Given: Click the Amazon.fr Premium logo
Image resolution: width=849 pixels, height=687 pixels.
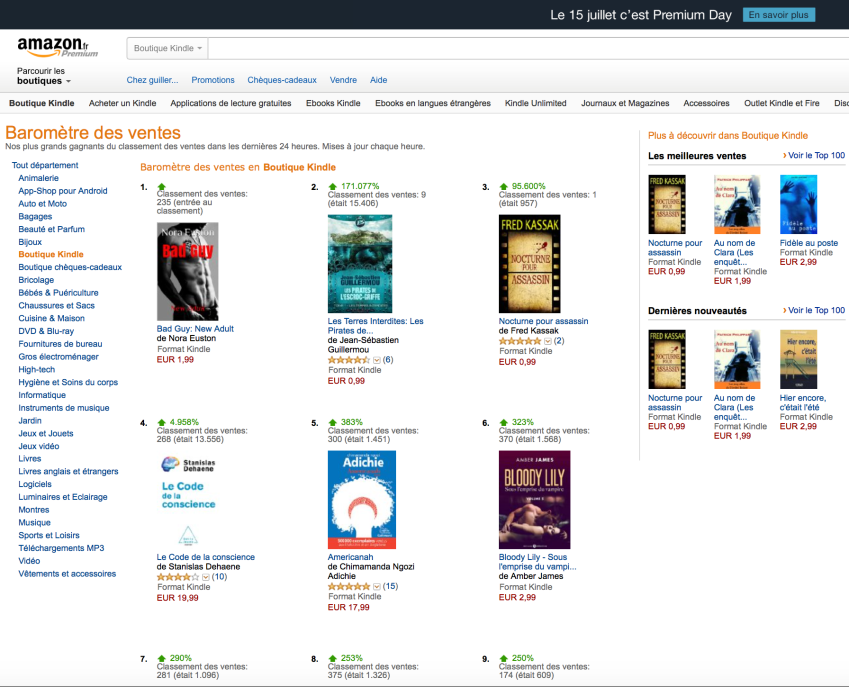Looking at the screenshot, I should pyautogui.click(x=57, y=47).
